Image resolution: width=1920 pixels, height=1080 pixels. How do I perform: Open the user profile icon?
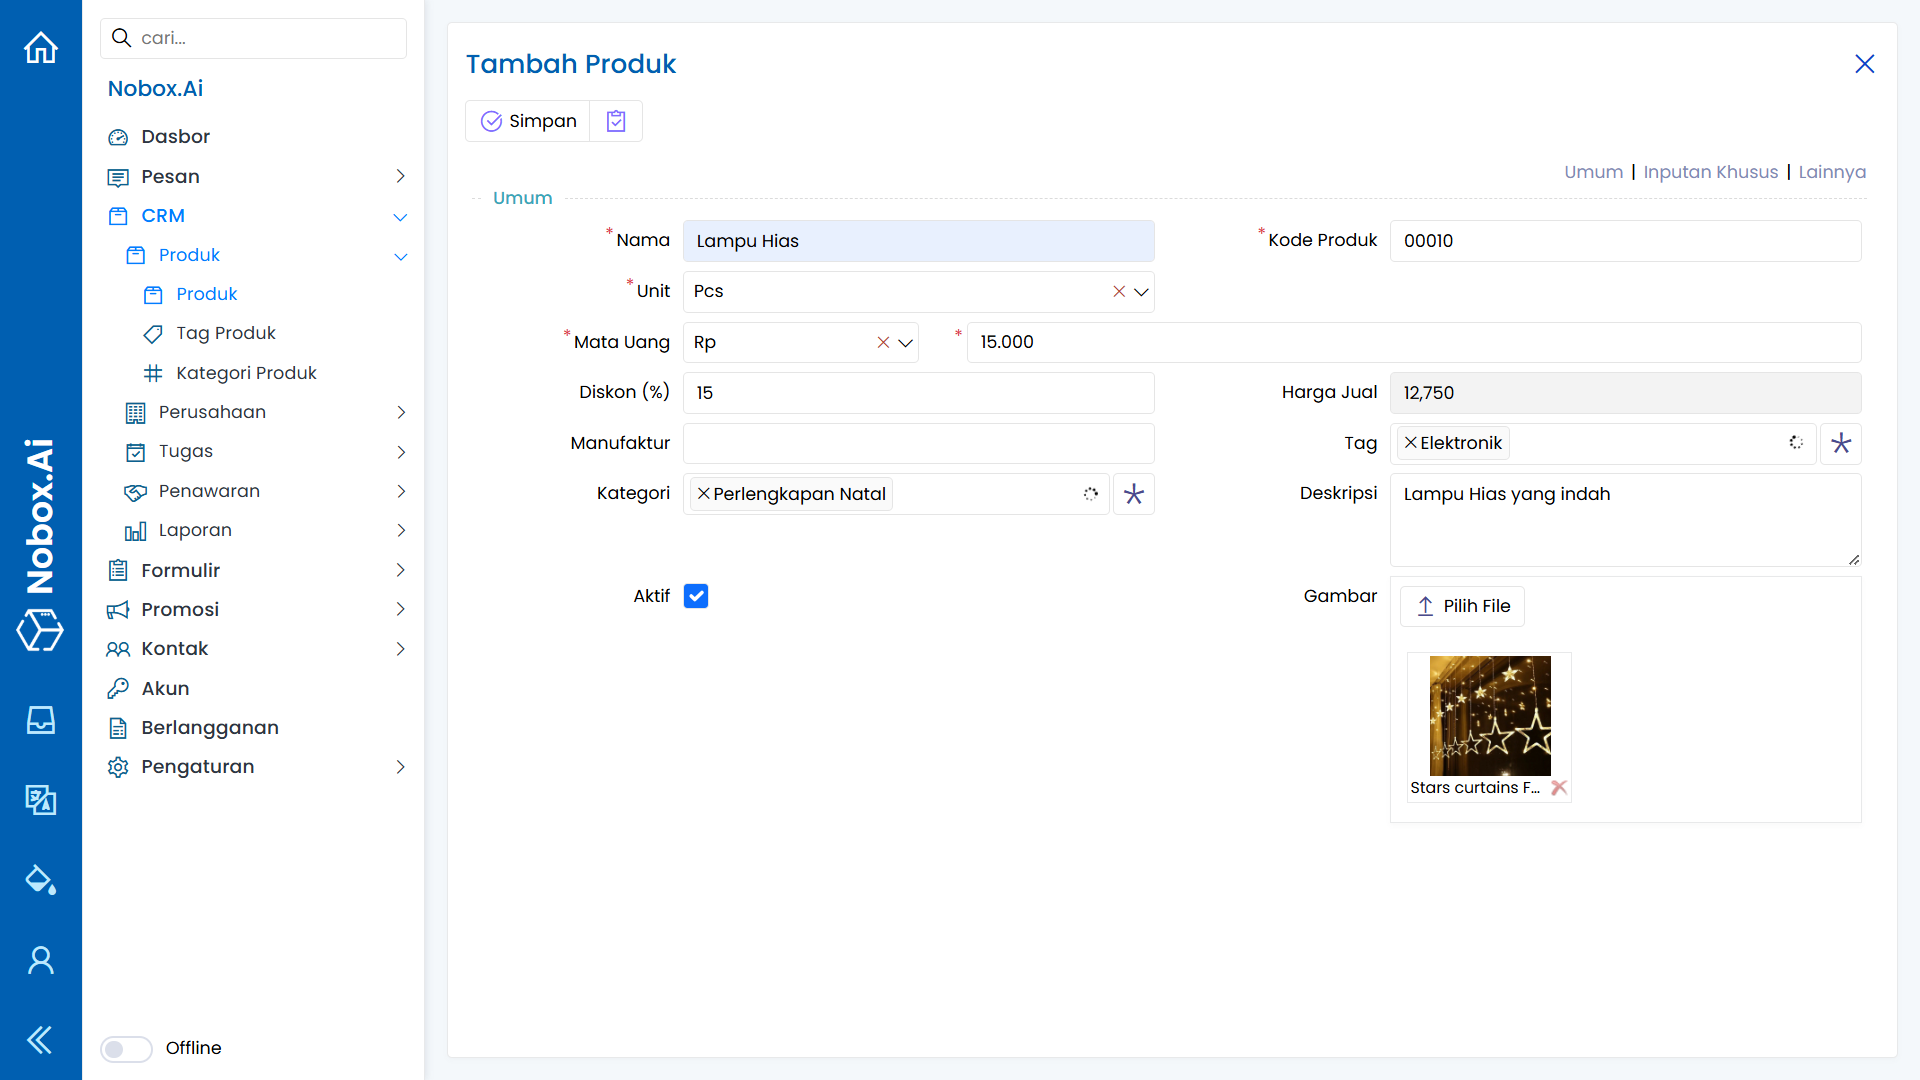[41, 960]
